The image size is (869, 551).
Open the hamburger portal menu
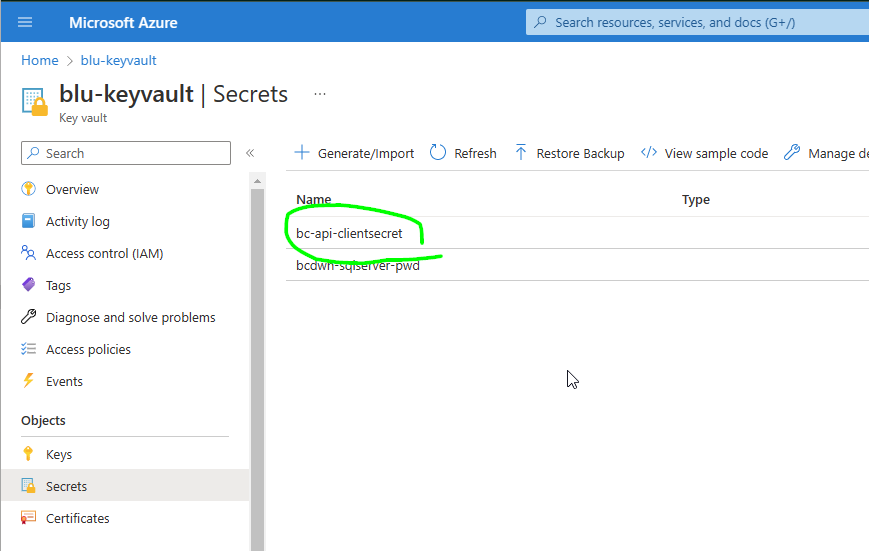pyautogui.click(x=25, y=22)
